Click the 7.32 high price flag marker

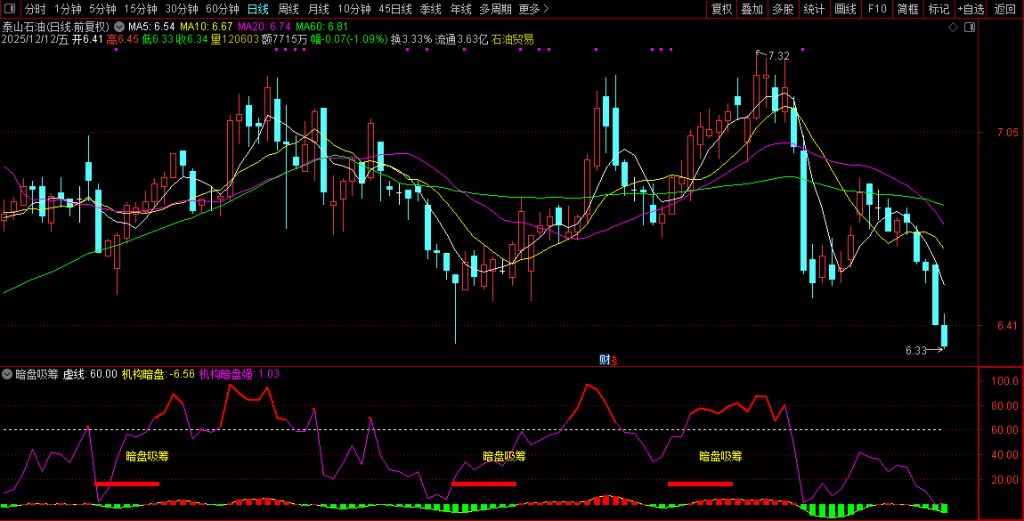pyautogui.click(x=777, y=55)
